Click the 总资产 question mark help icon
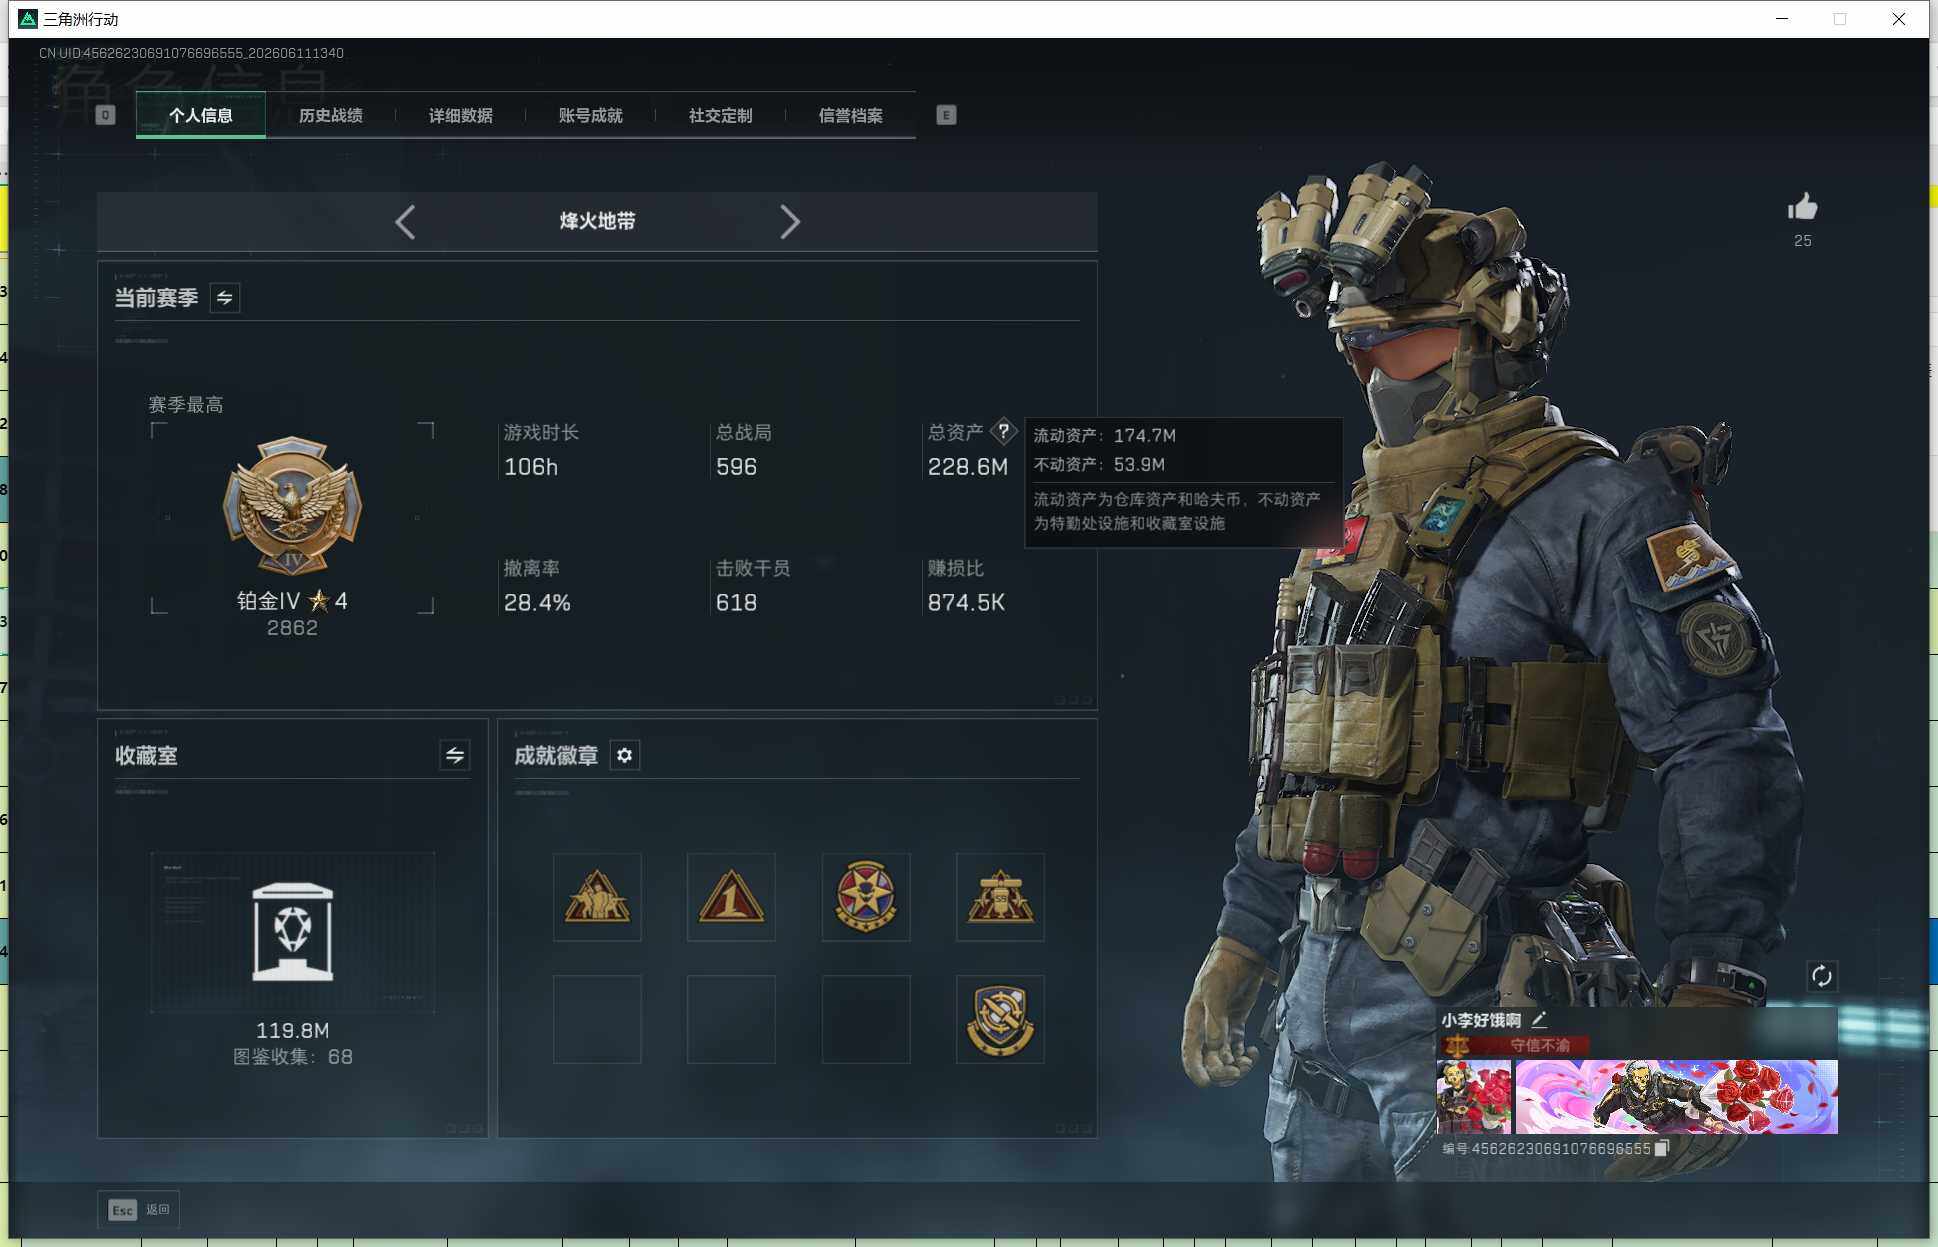 [x=1003, y=431]
